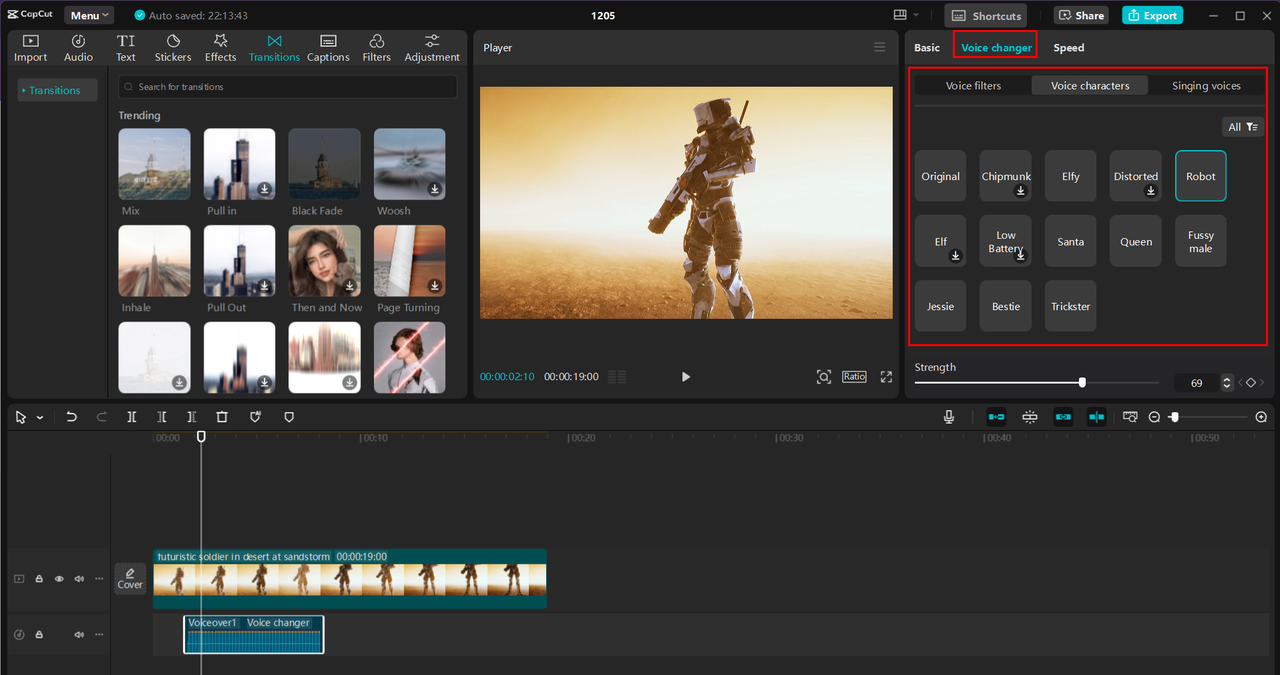
Task: Click the redo arrow in timeline toolbar
Action: tap(101, 417)
